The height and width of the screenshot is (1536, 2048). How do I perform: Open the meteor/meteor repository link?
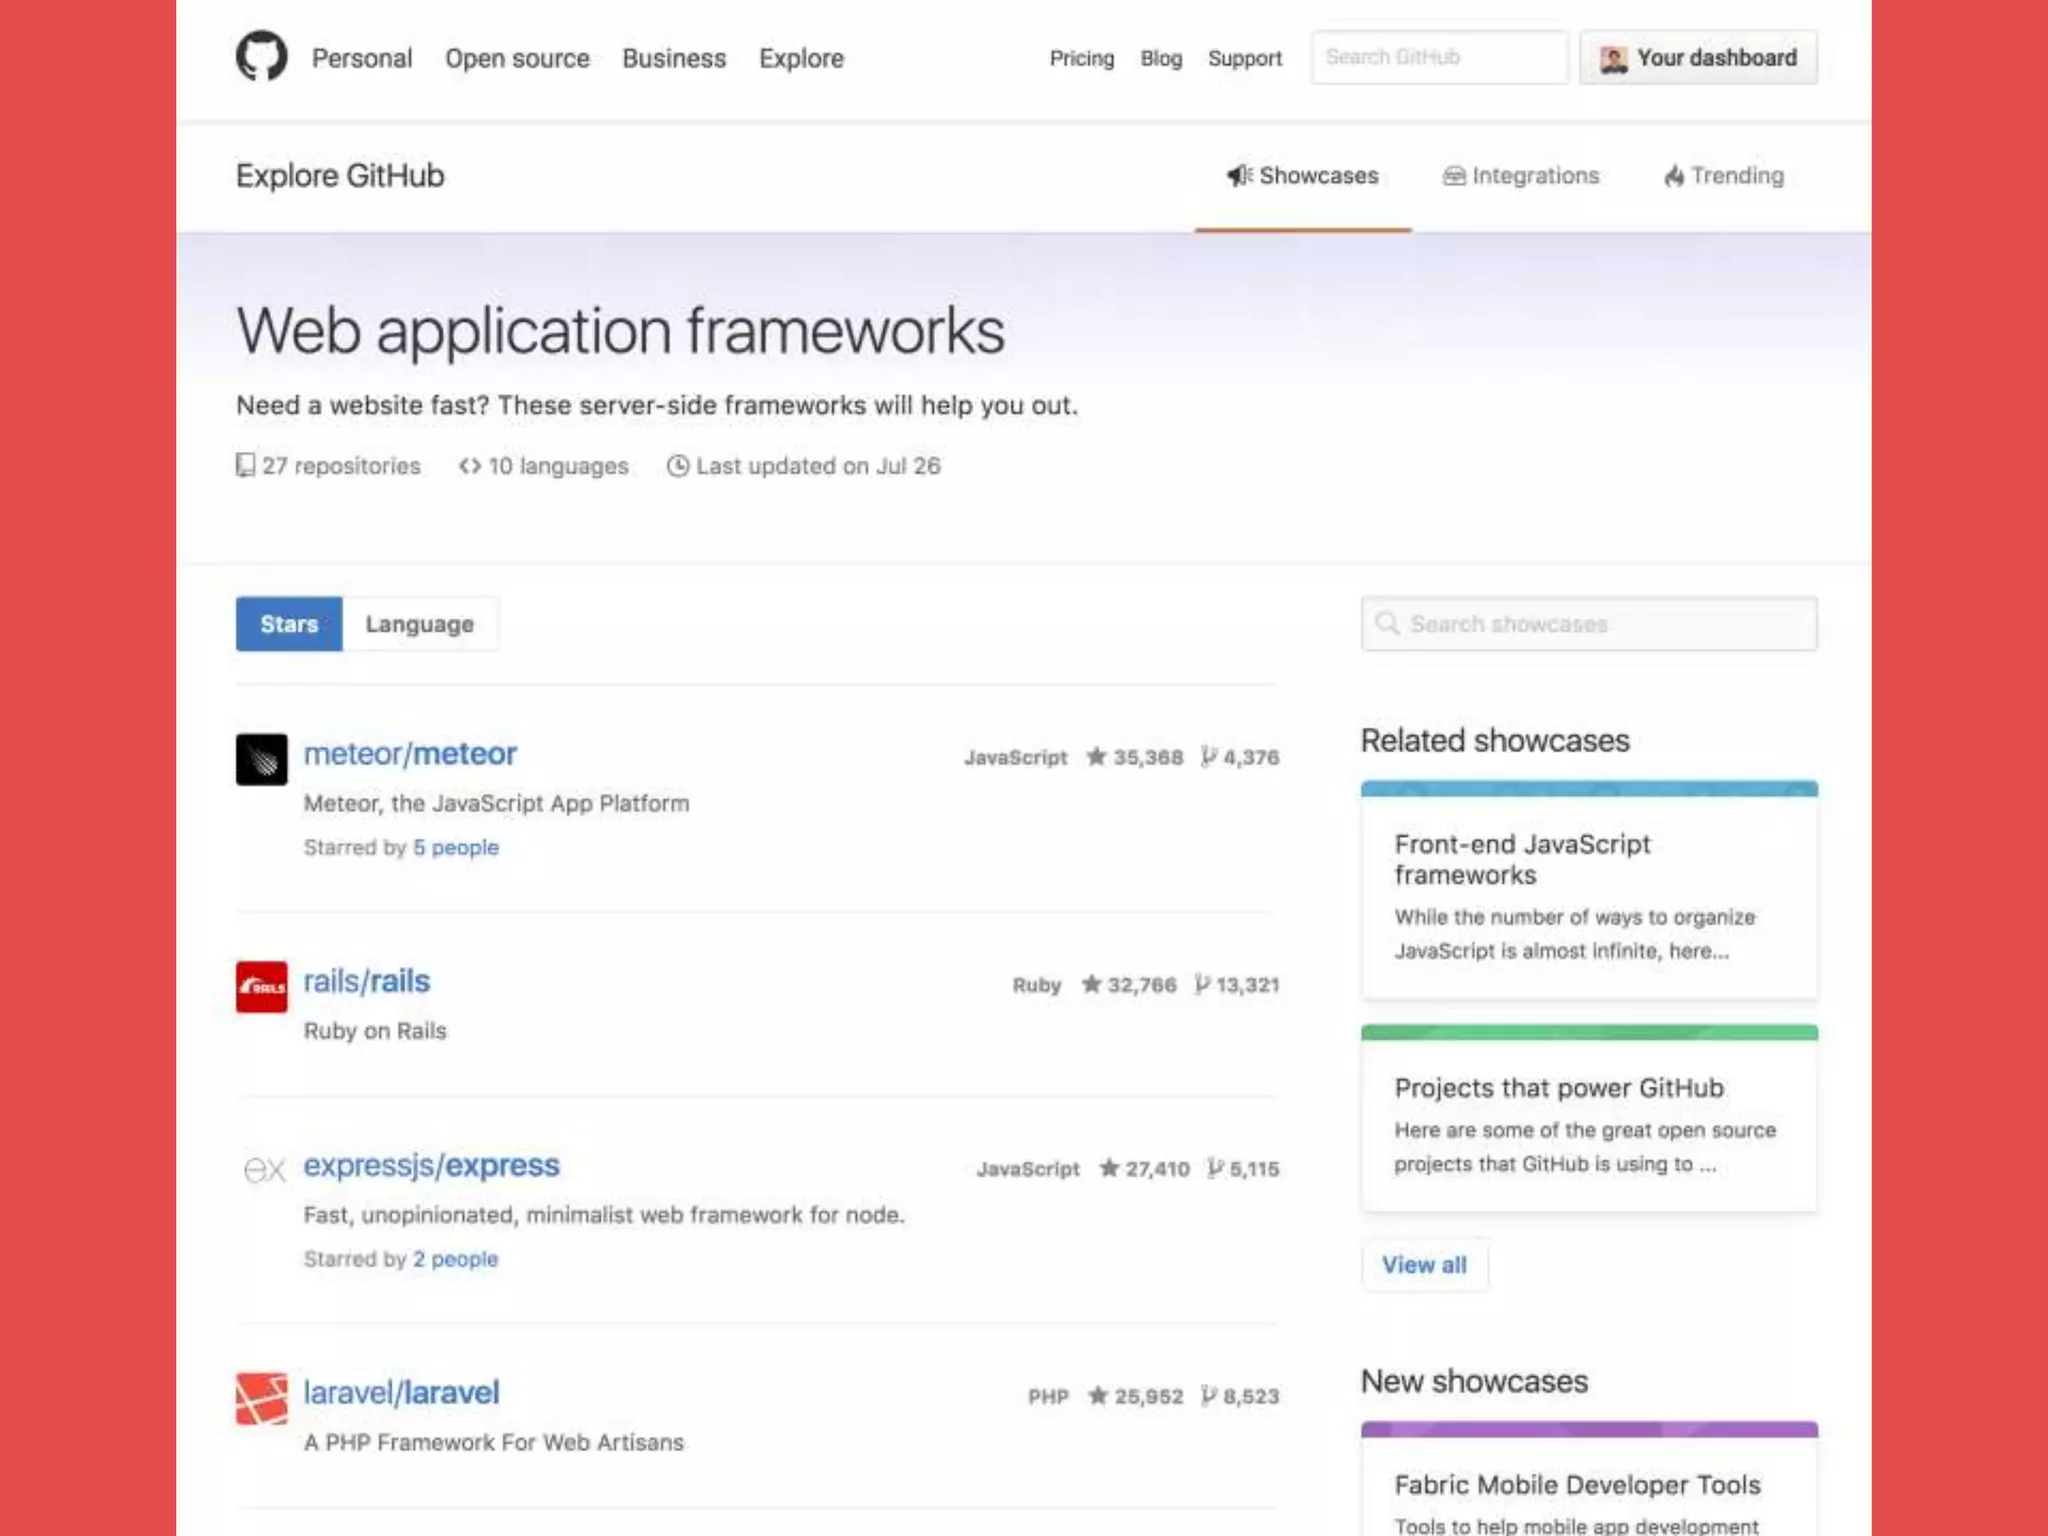[410, 754]
